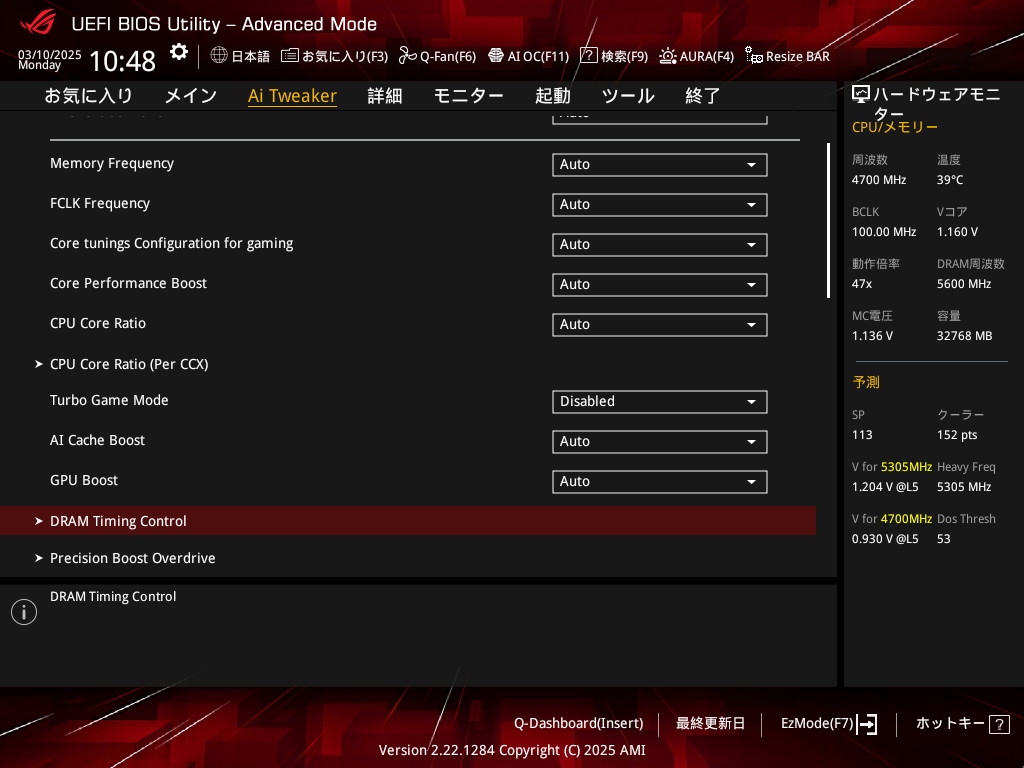
Task: Click the AI OC chip icon
Action: point(496,56)
